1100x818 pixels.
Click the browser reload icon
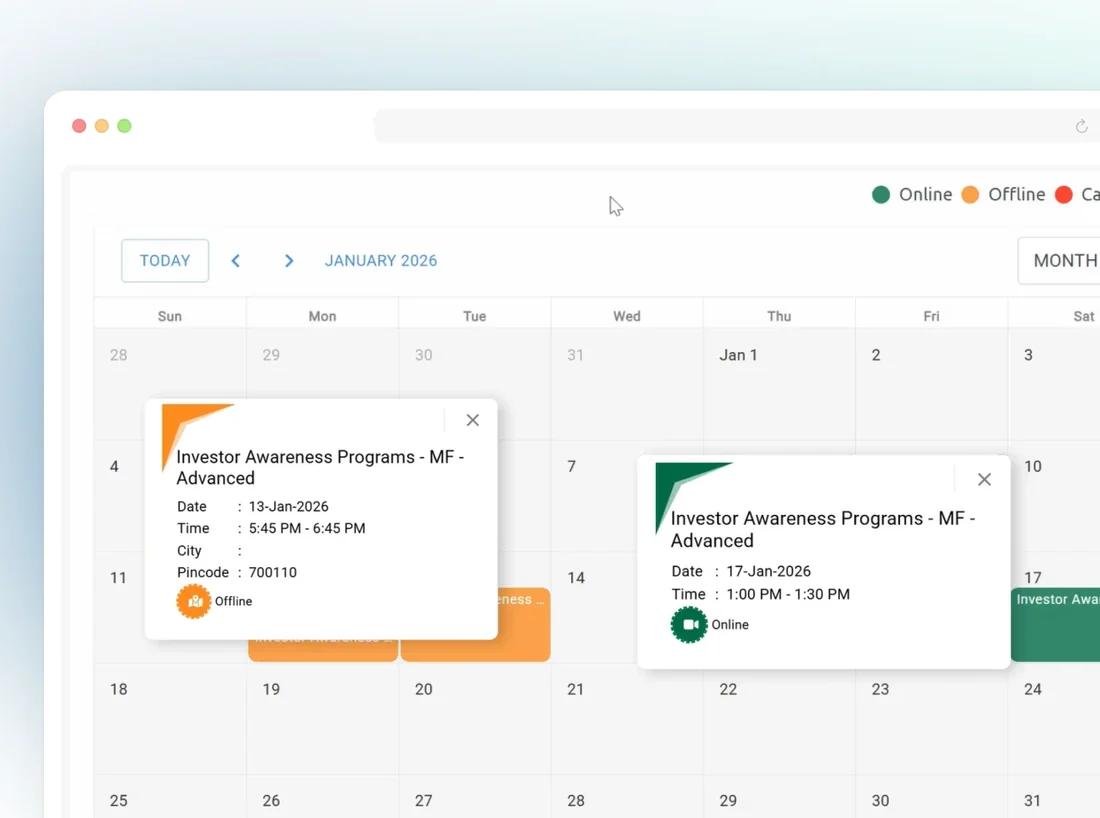click(1082, 126)
